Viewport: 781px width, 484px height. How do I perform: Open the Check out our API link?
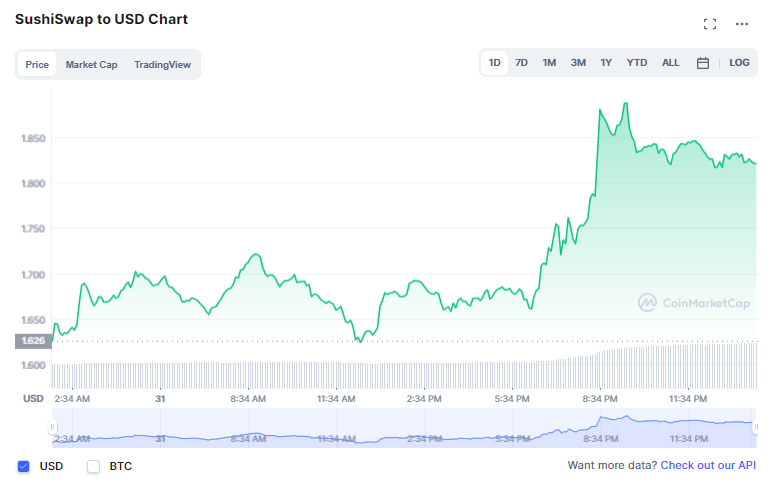pos(708,466)
